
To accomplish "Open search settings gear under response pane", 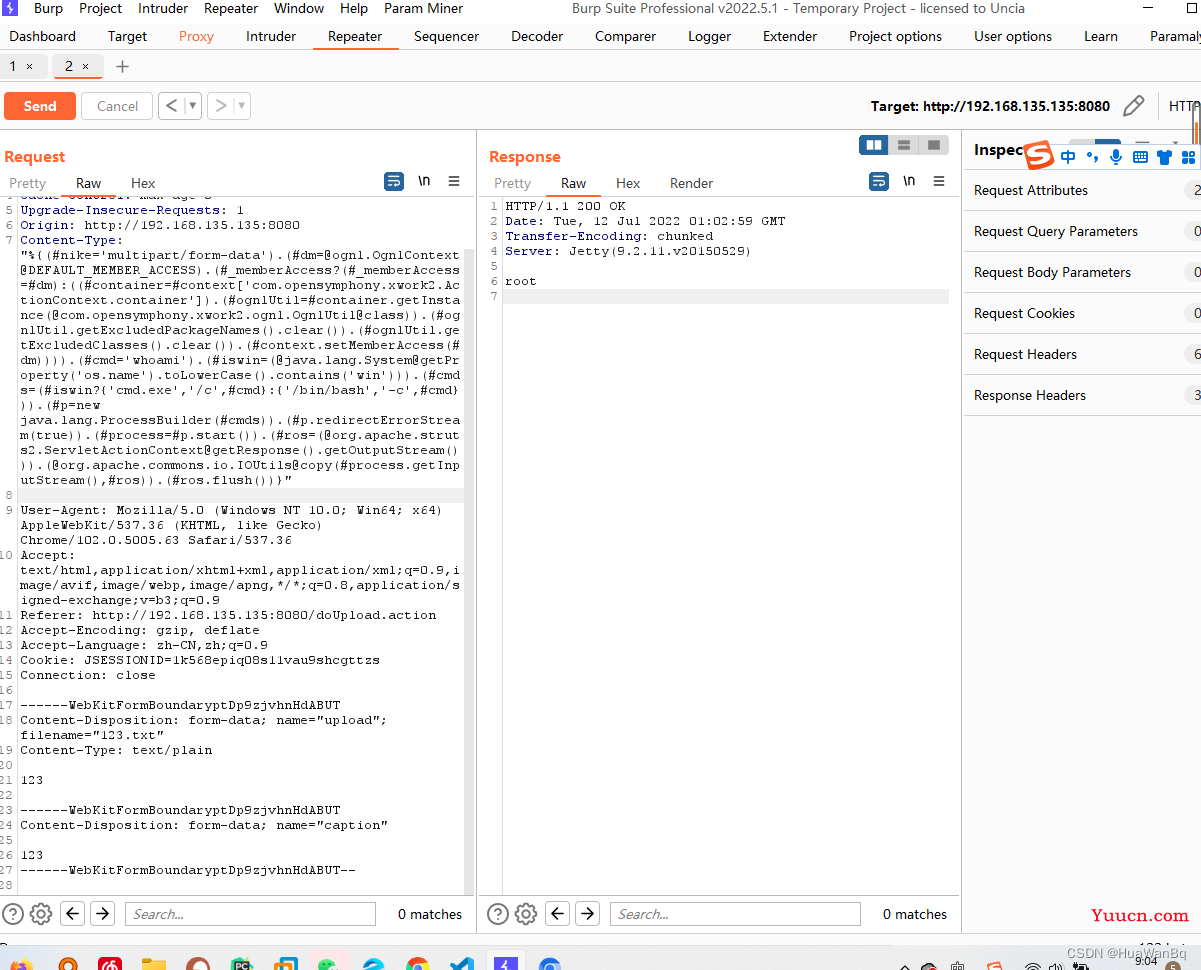I will (x=526, y=913).
